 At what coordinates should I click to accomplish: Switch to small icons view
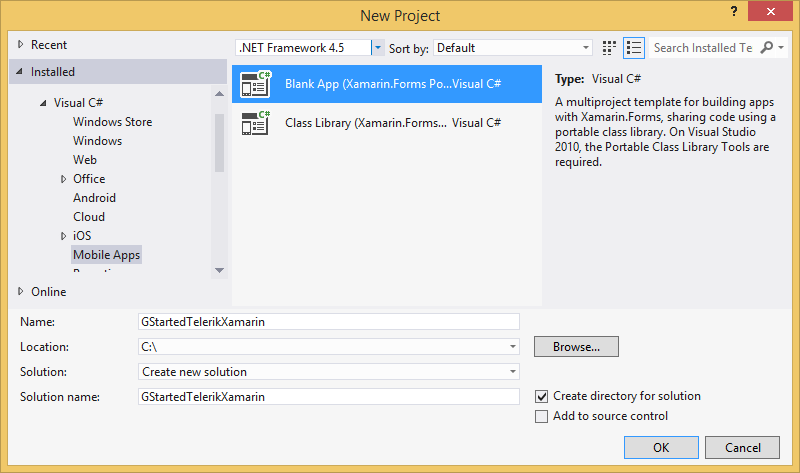pyautogui.click(x=610, y=48)
